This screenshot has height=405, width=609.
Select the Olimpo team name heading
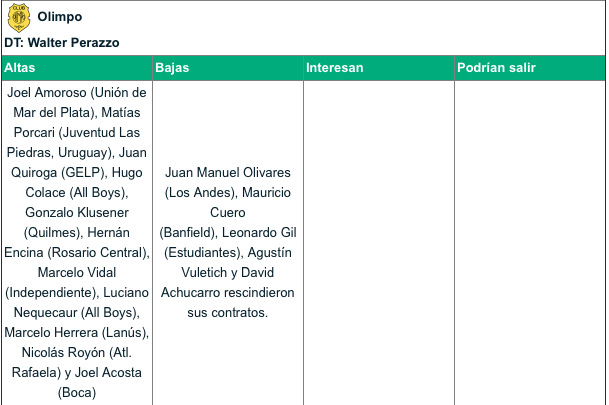pos(60,17)
